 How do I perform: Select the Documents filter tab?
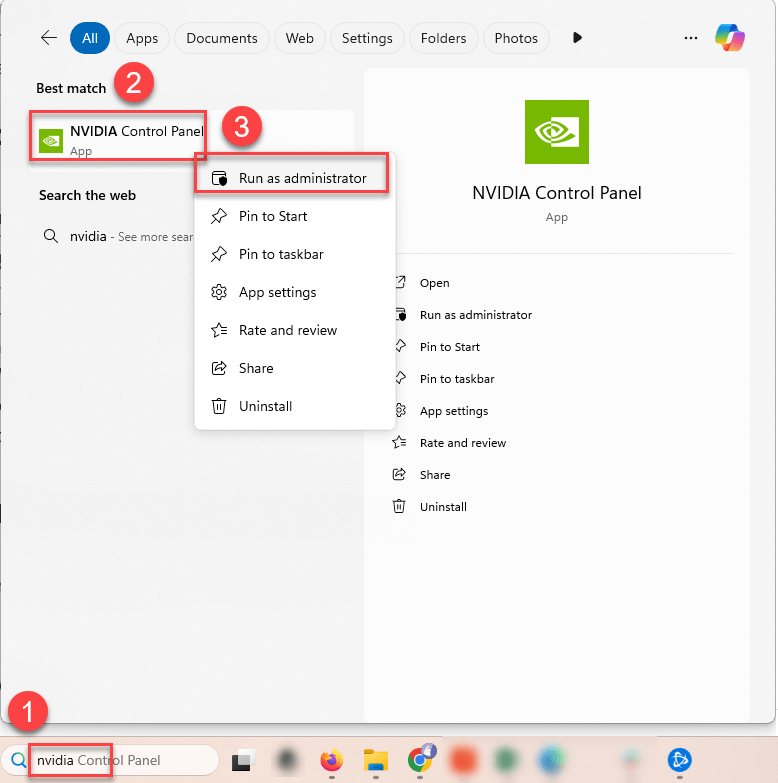point(221,38)
